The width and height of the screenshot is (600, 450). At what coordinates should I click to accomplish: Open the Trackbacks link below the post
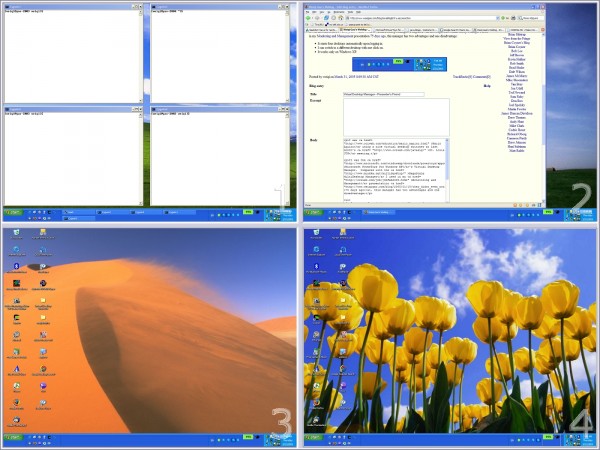tap(462, 77)
